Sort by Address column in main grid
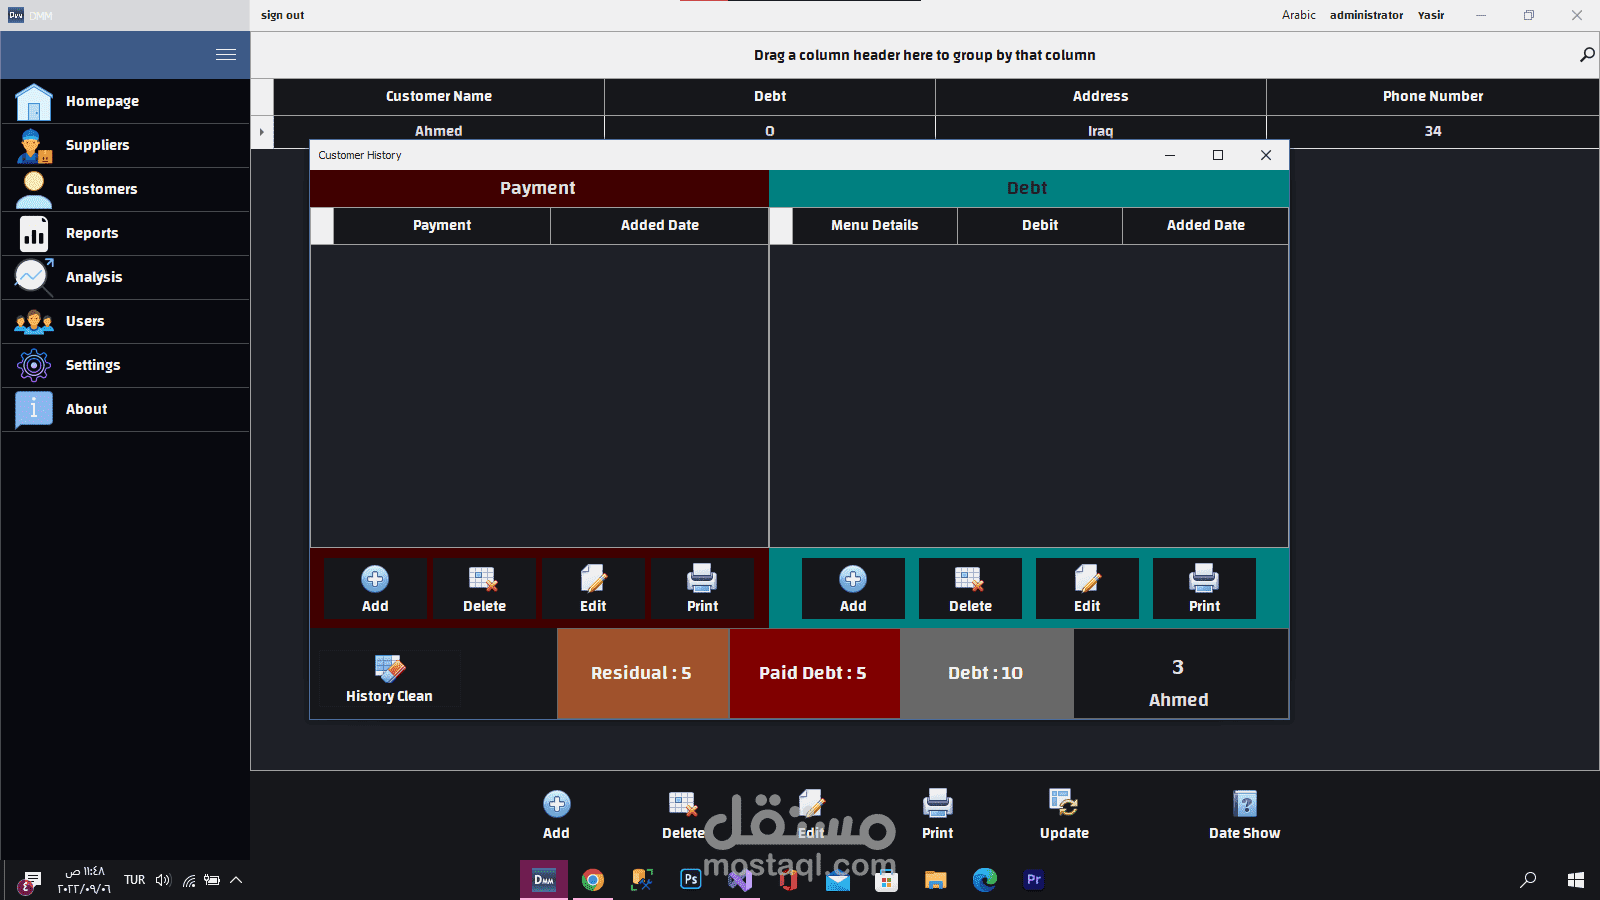The image size is (1600, 900). click(1101, 96)
